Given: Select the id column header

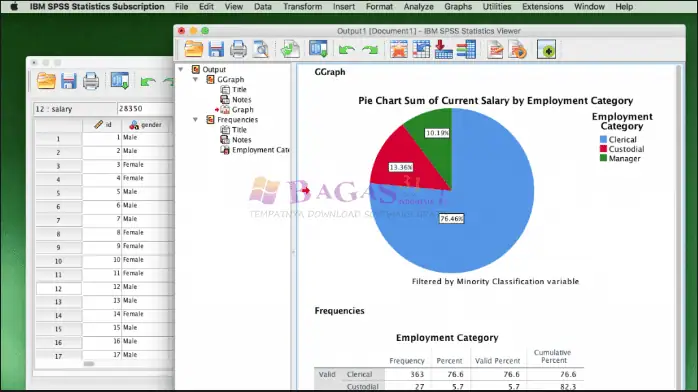Looking at the screenshot, I should tap(102, 125).
